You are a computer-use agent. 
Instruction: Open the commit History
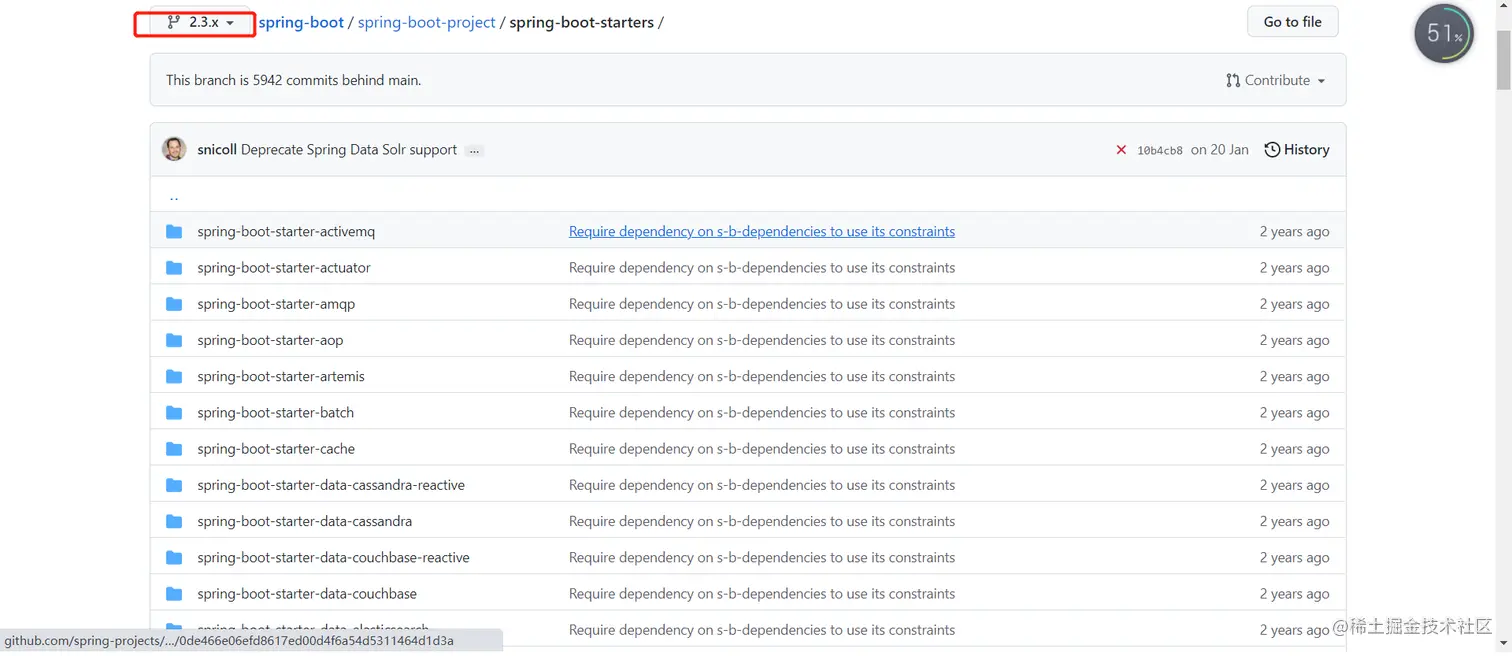click(1297, 149)
